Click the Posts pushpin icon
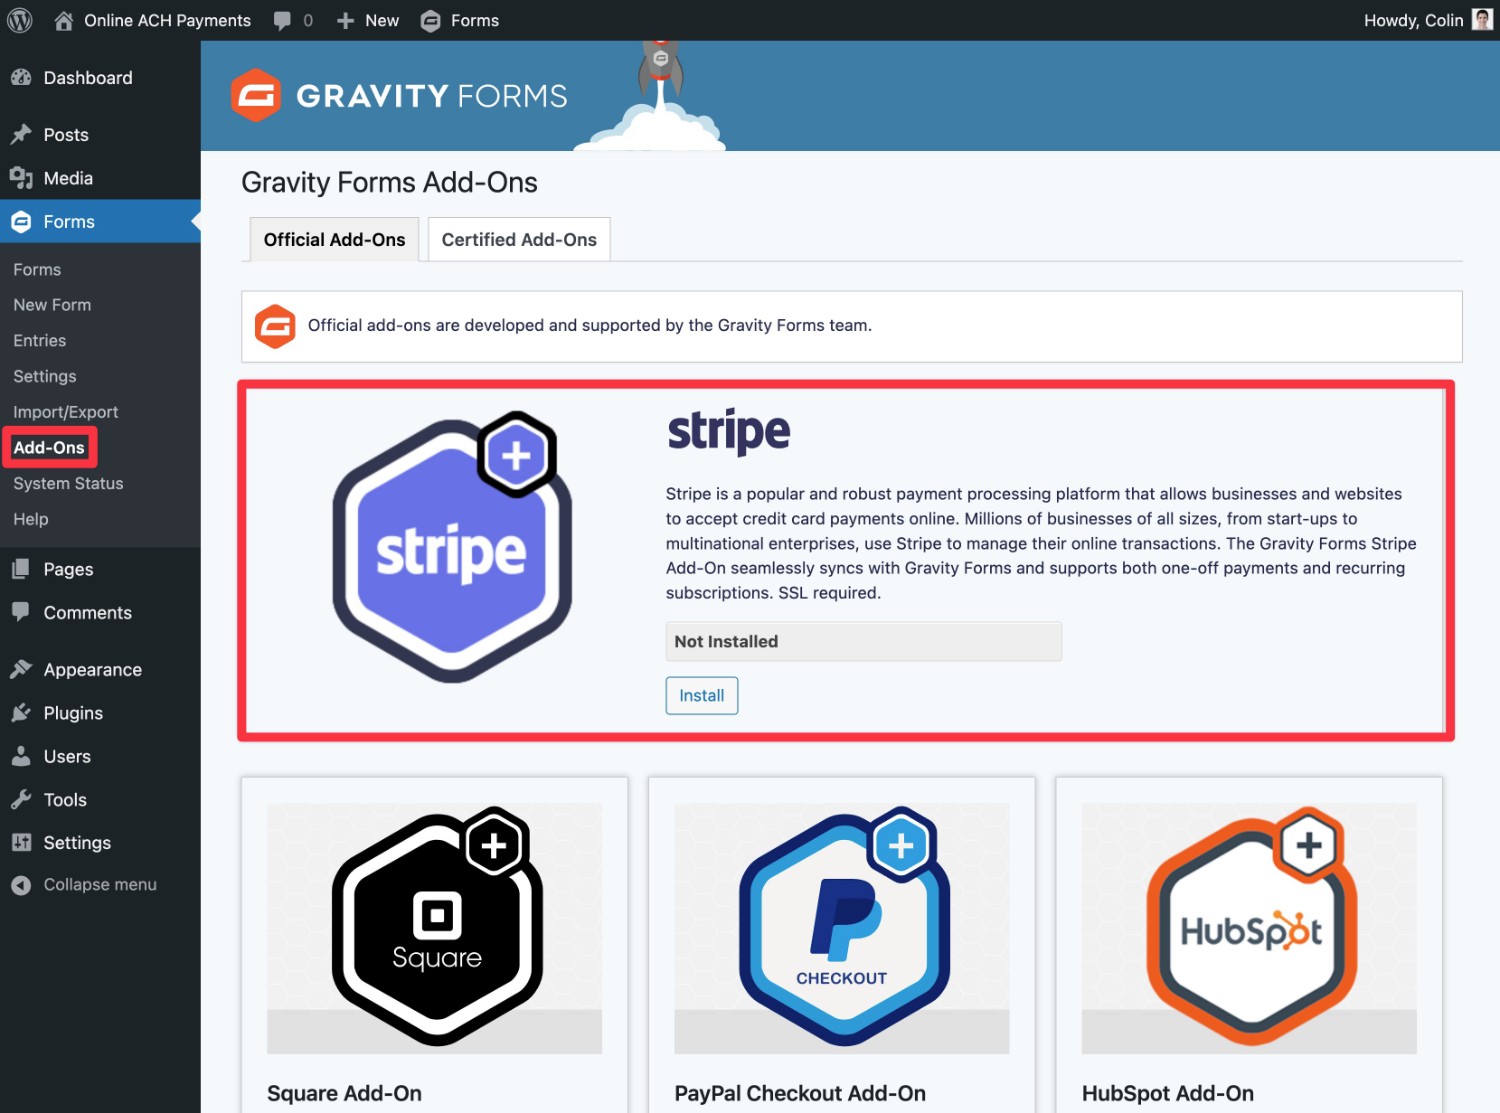This screenshot has width=1500, height=1113. [21, 134]
